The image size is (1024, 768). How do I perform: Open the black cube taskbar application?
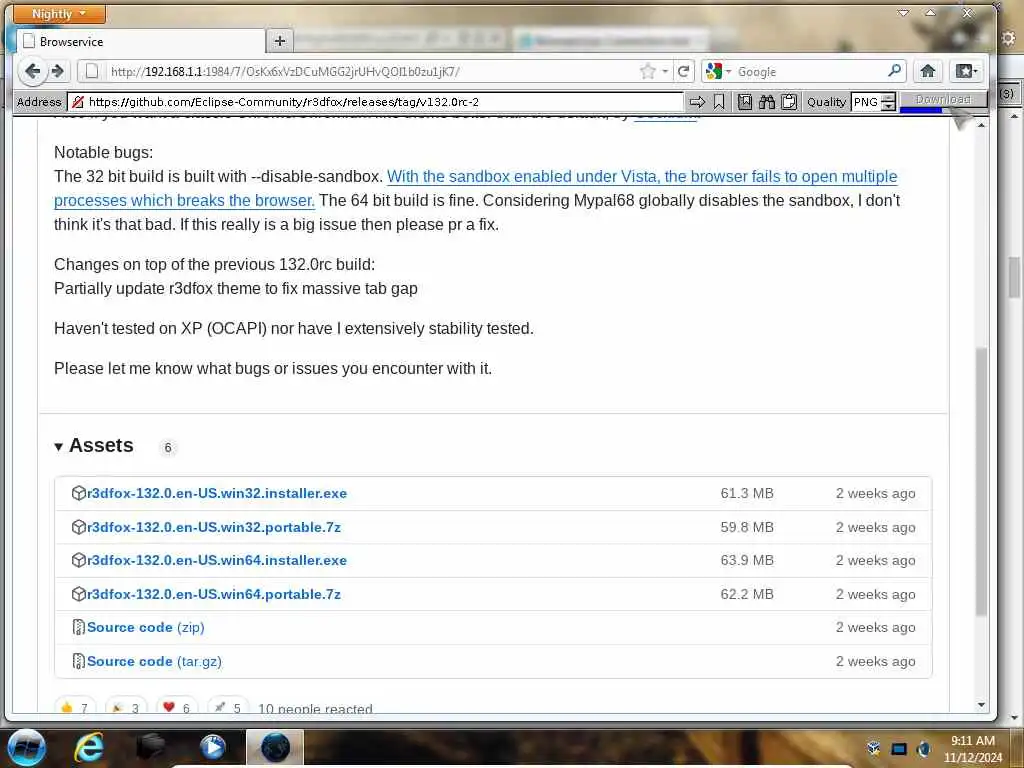[x=151, y=747]
